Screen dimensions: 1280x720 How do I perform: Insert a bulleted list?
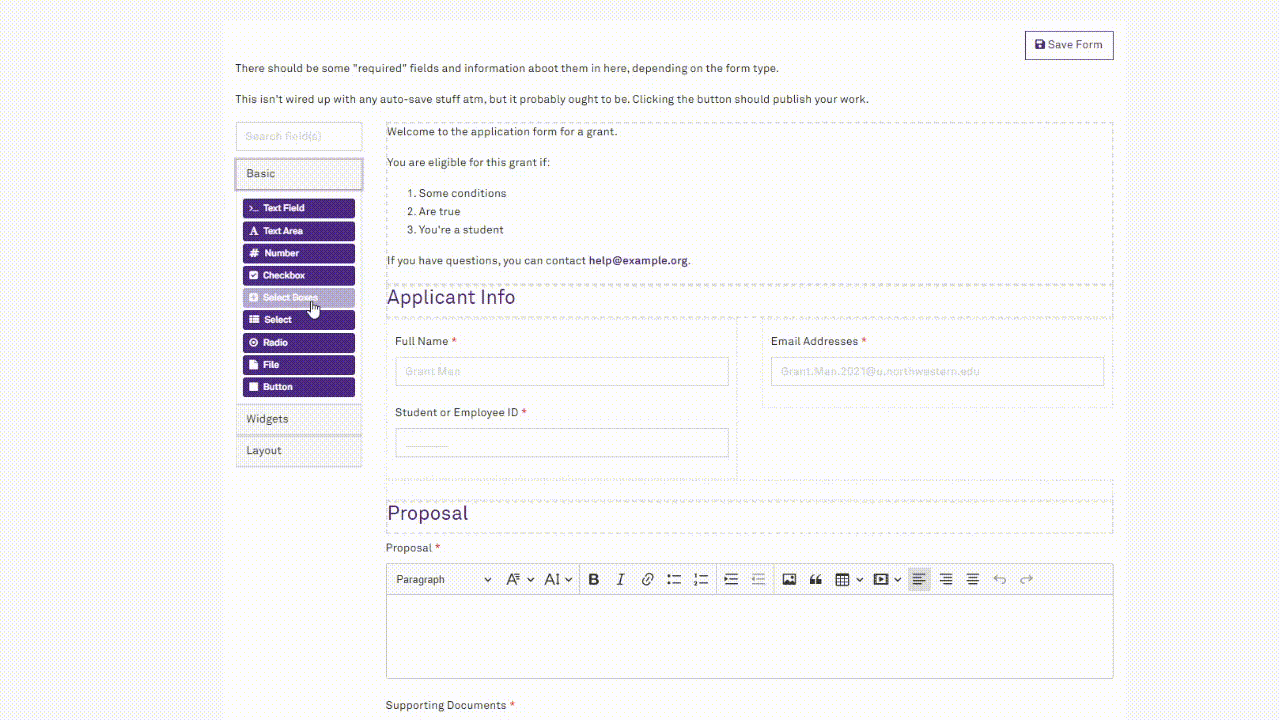tap(674, 580)
